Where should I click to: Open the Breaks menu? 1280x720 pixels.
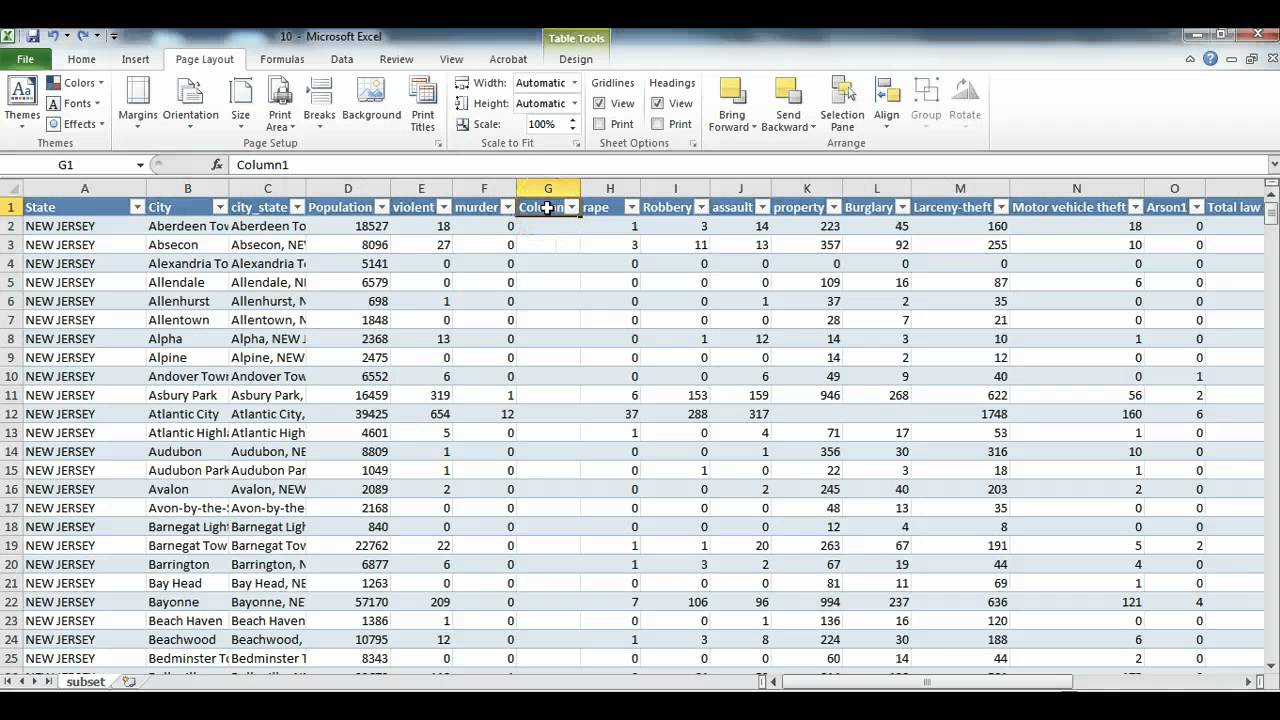[x=319, y=103]
